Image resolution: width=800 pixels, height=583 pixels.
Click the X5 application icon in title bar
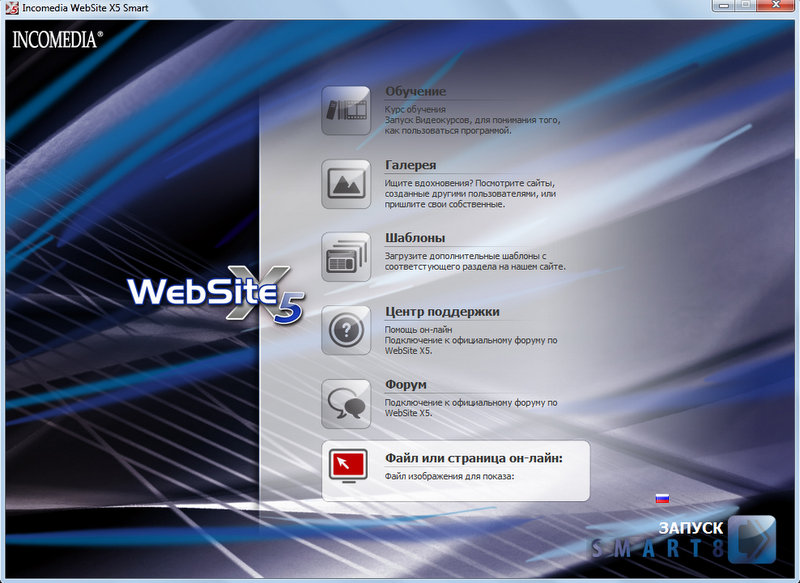tap(11, 8)
